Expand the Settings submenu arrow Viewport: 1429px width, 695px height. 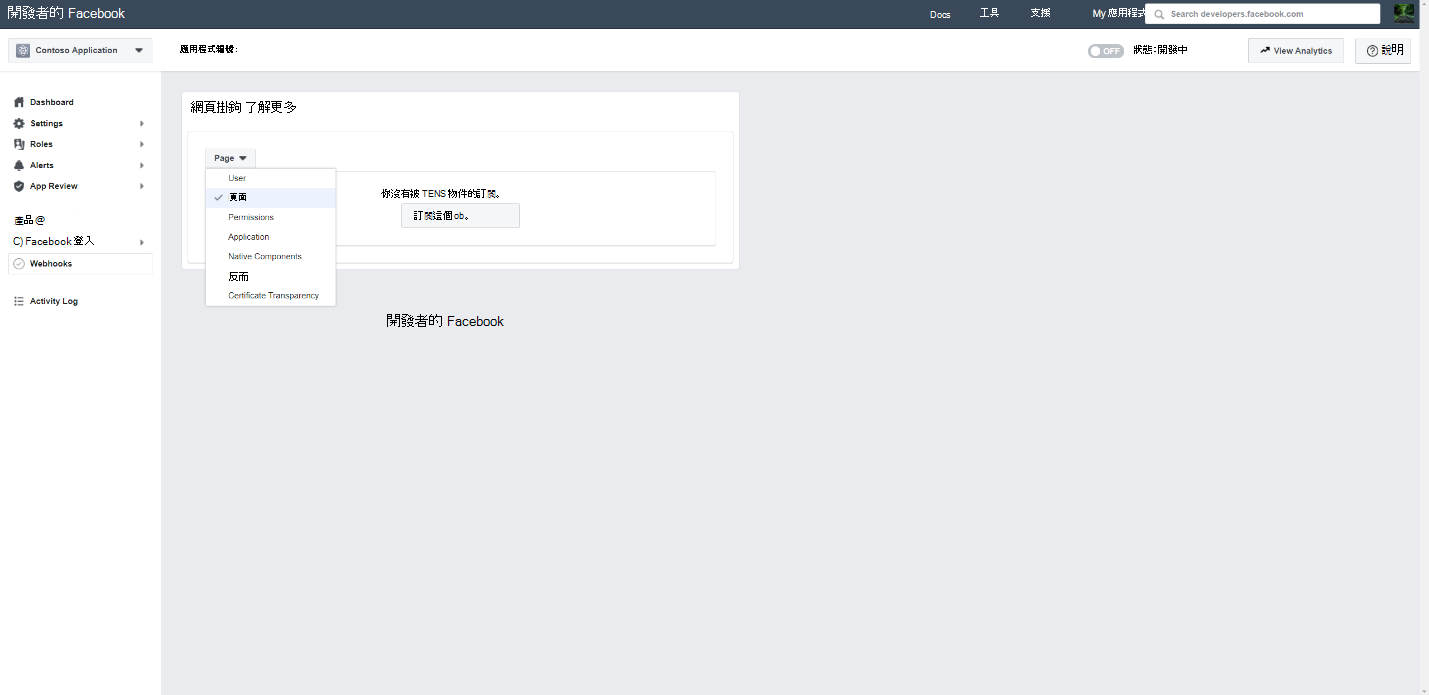(x=142, y=123)
